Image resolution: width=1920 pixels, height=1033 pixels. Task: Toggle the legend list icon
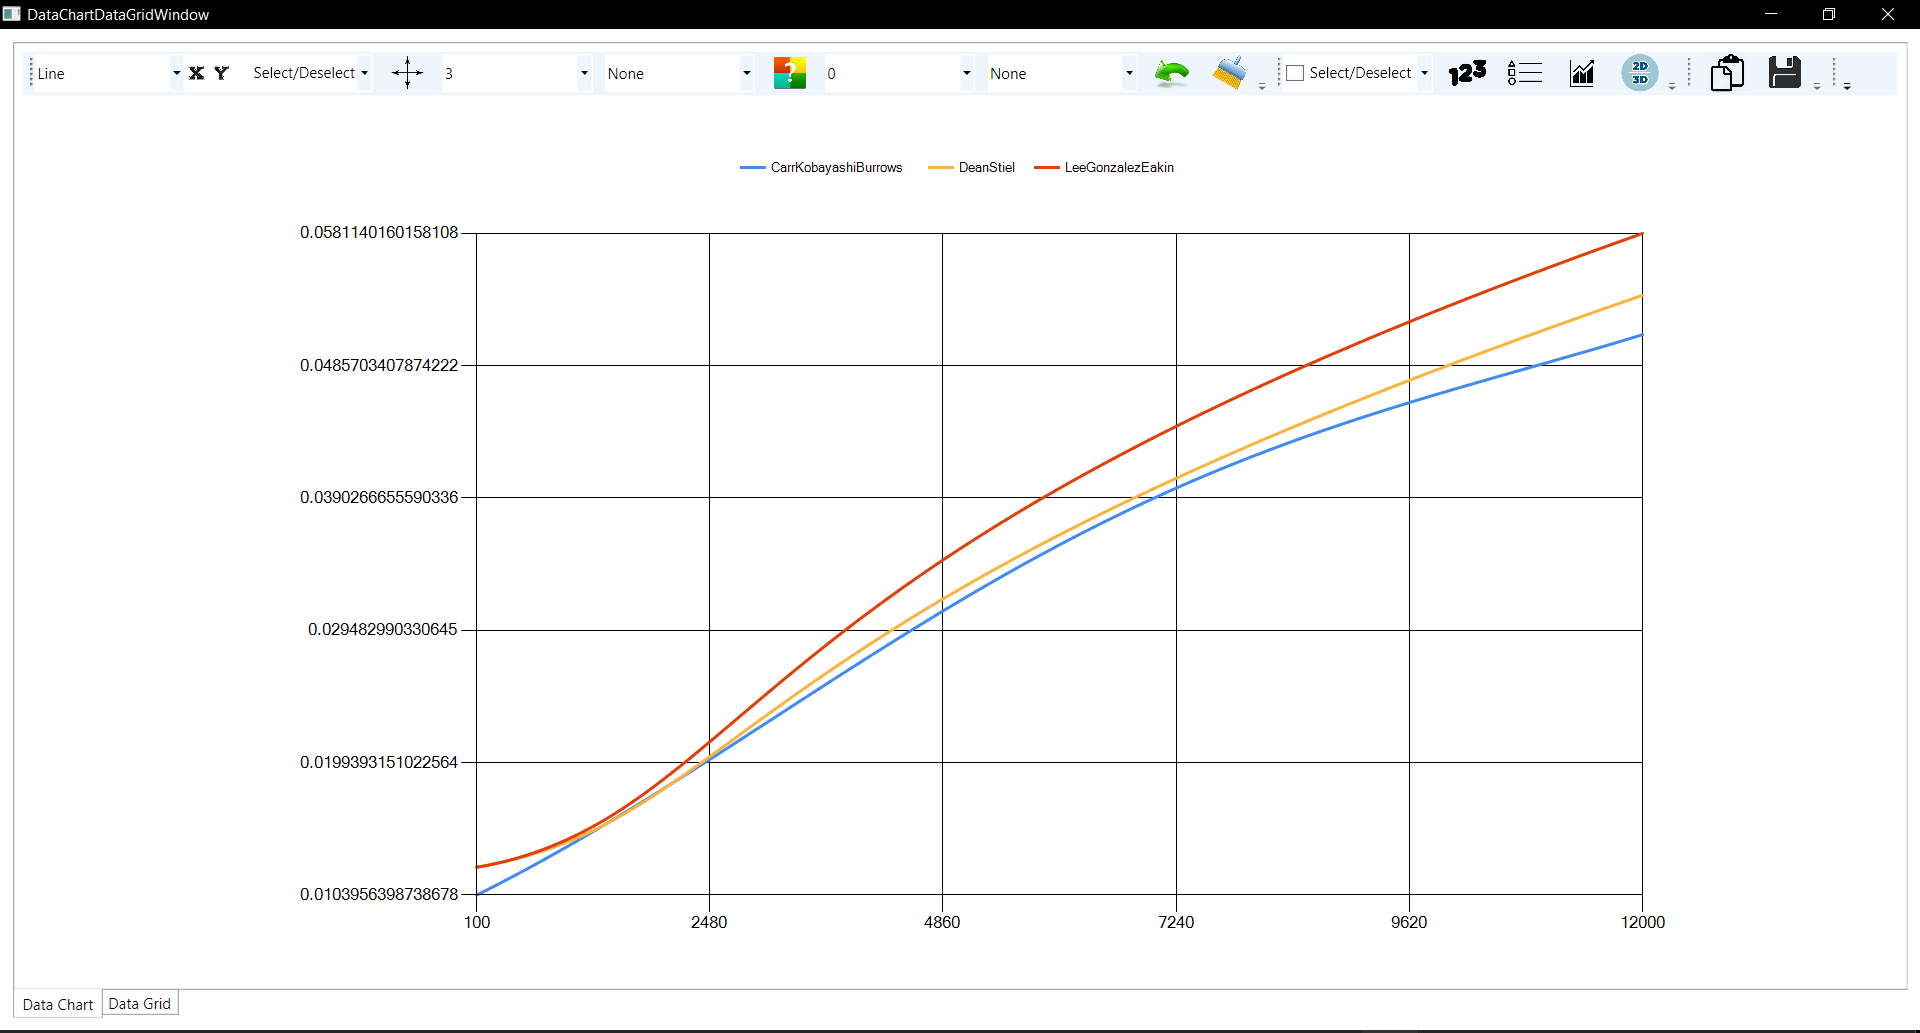[1525, 73]
